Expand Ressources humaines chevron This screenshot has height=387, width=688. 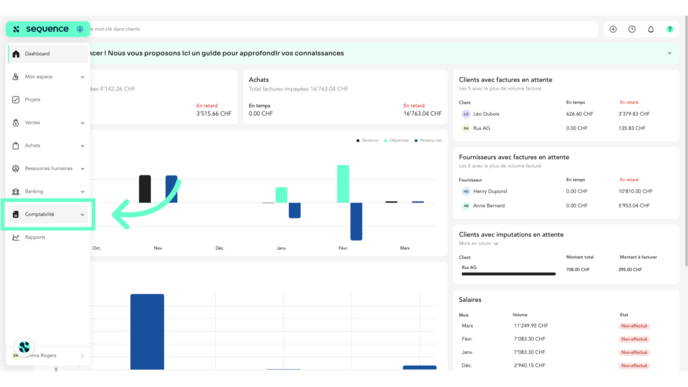click(82, 168)
